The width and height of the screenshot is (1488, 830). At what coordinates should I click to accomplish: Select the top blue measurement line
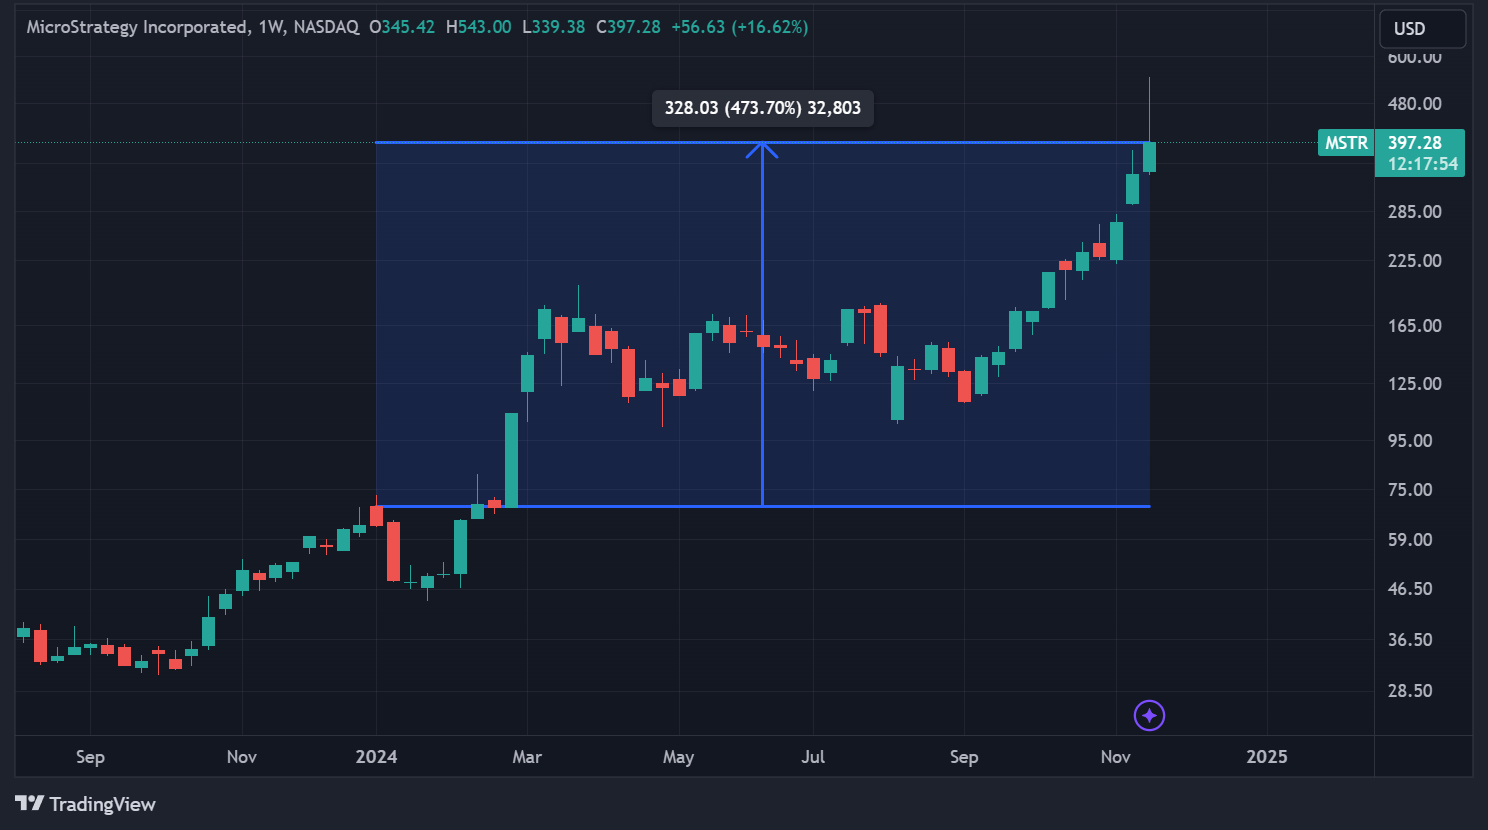(560, 143)
